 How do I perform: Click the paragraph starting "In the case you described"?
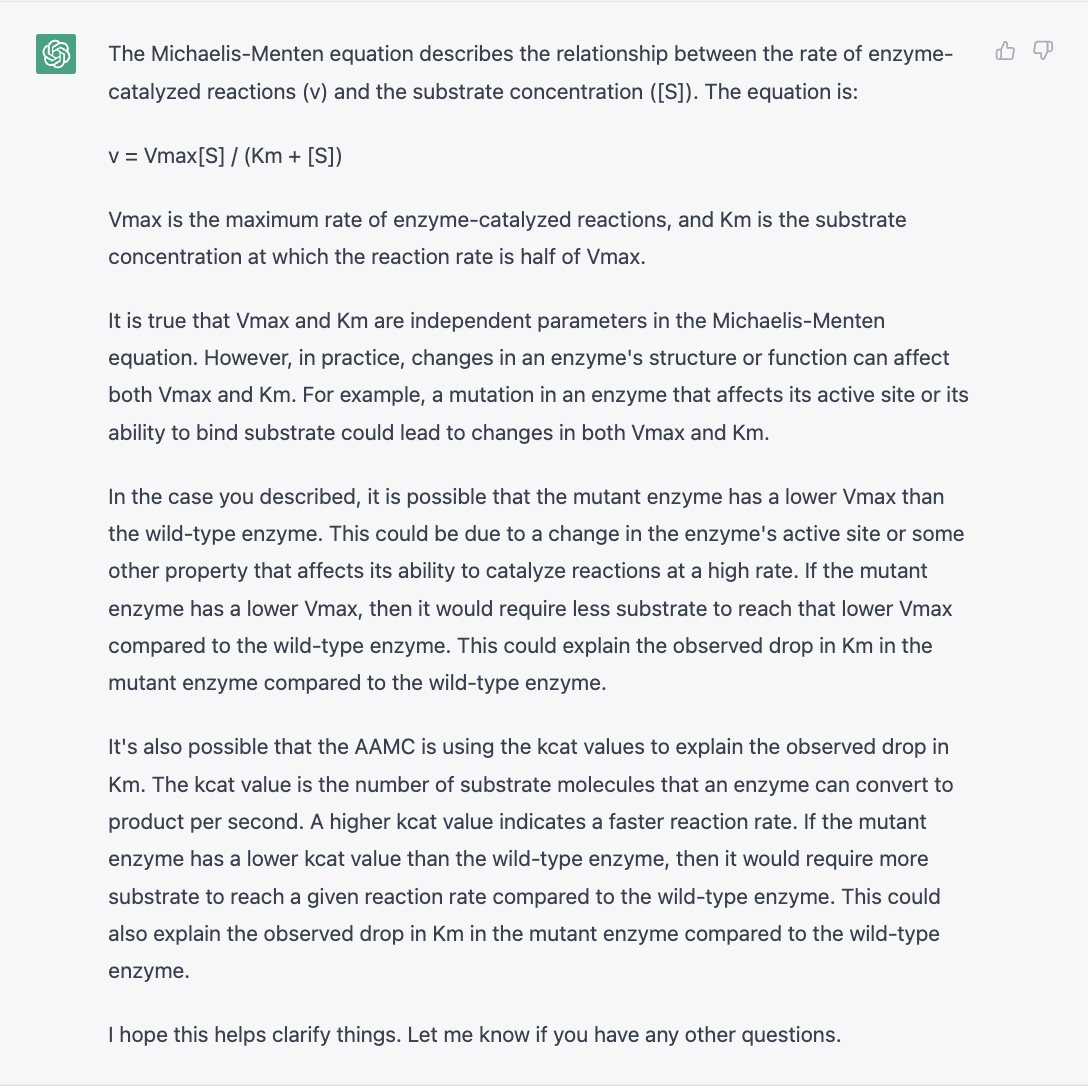[x=536, y=589]
